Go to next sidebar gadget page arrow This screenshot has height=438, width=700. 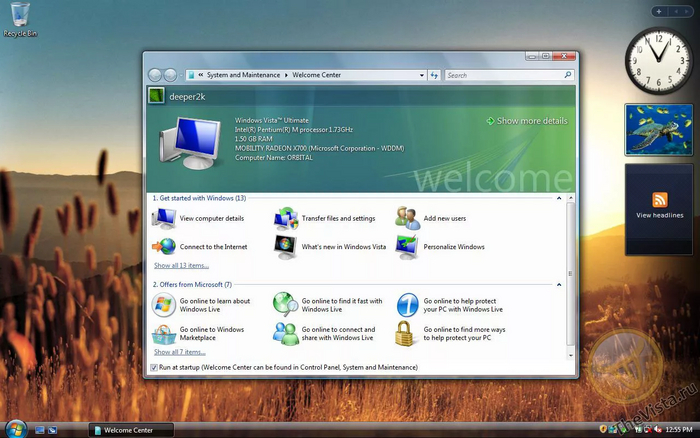tap(687, 12)
